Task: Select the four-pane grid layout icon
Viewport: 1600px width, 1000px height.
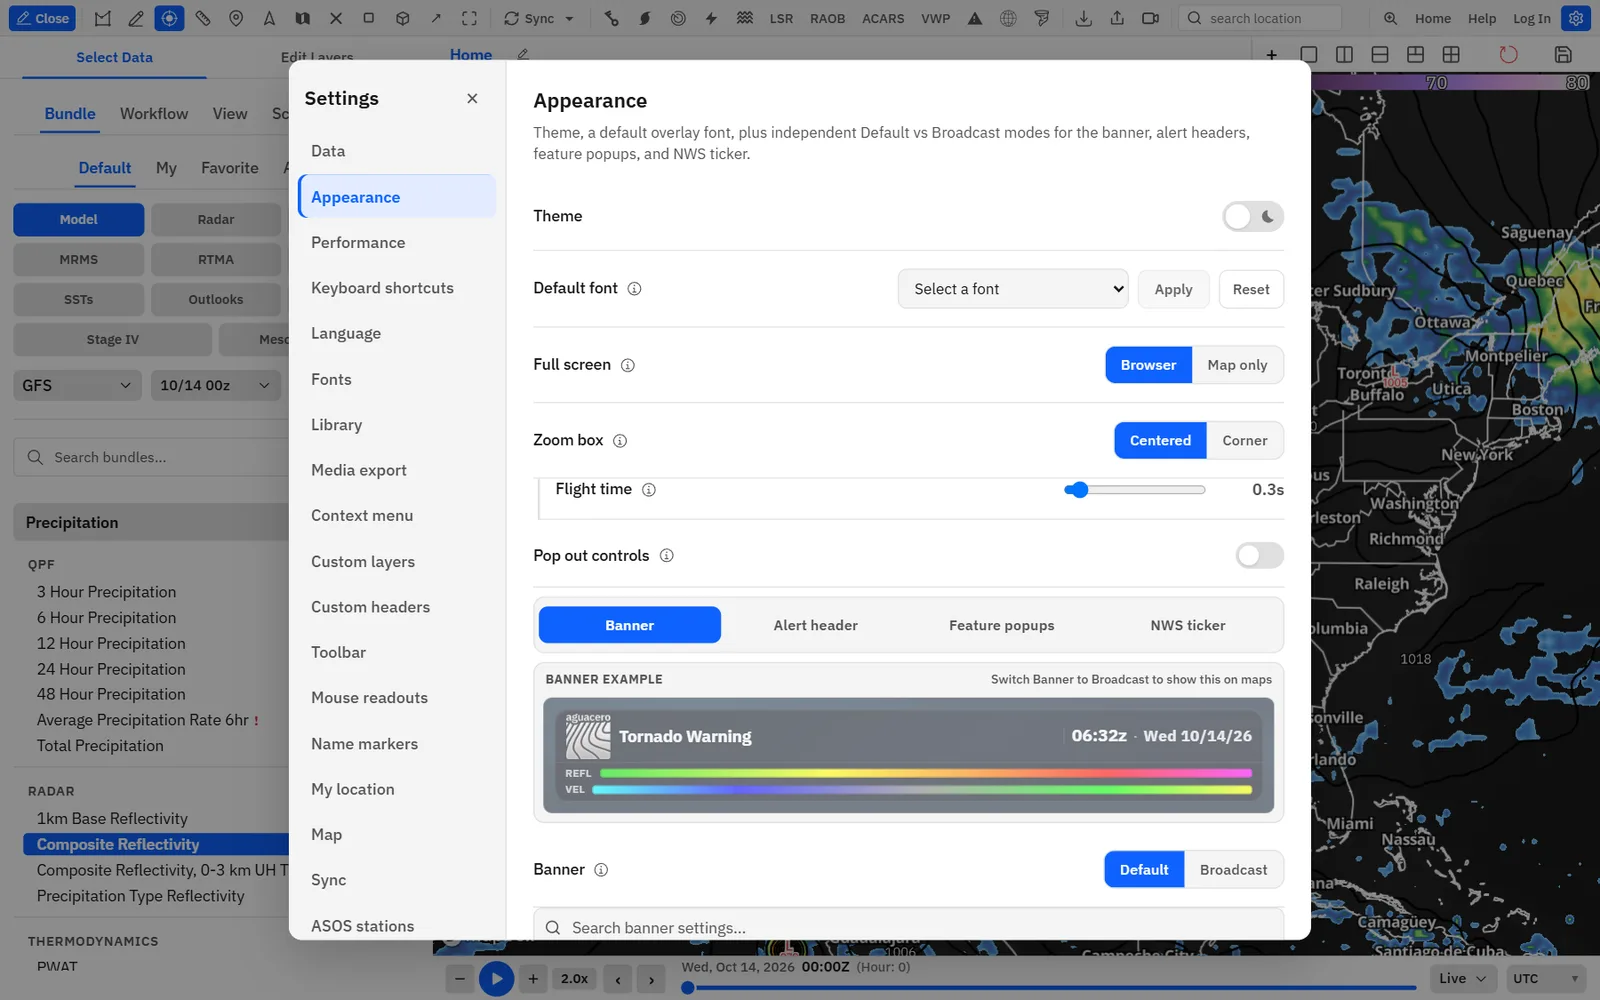Action: tap(1451, 55)
